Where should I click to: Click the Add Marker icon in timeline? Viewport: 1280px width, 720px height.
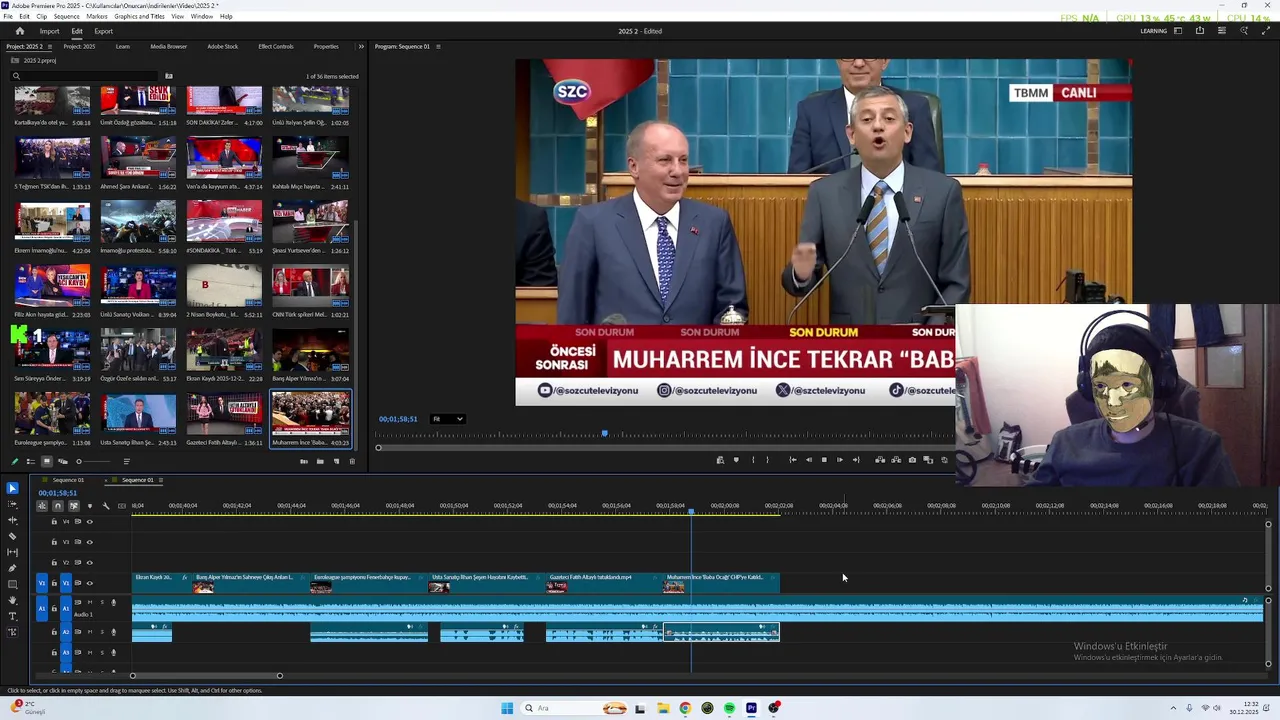tap(89, 506)
